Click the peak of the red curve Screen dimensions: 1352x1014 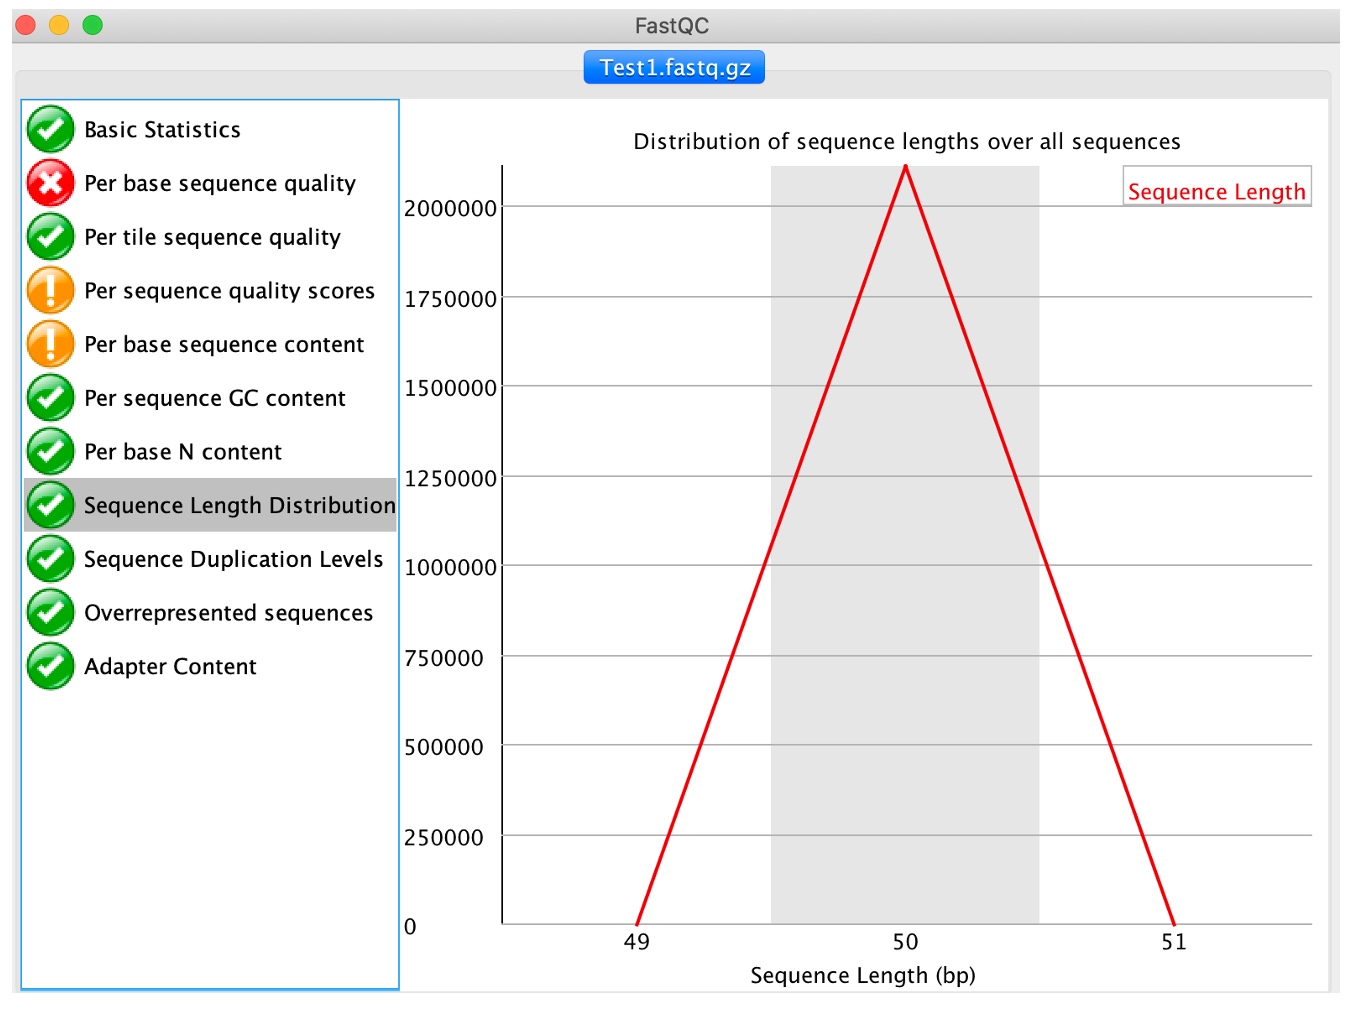(905, 167)
